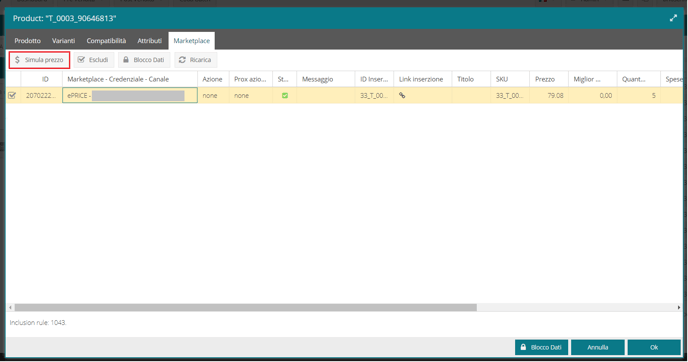Cancel with the Annulla button

click(598, 347)
